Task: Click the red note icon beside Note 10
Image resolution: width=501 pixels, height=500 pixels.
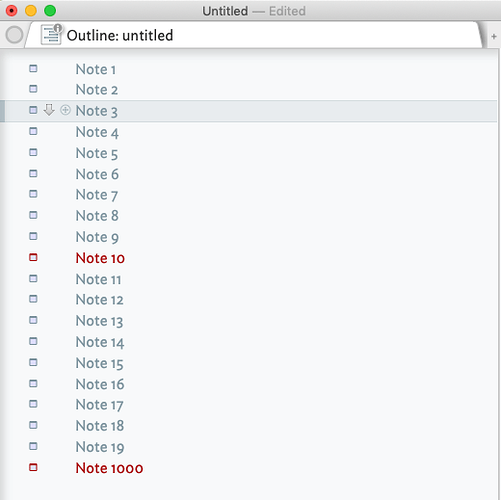Action: tap(33, 257)
